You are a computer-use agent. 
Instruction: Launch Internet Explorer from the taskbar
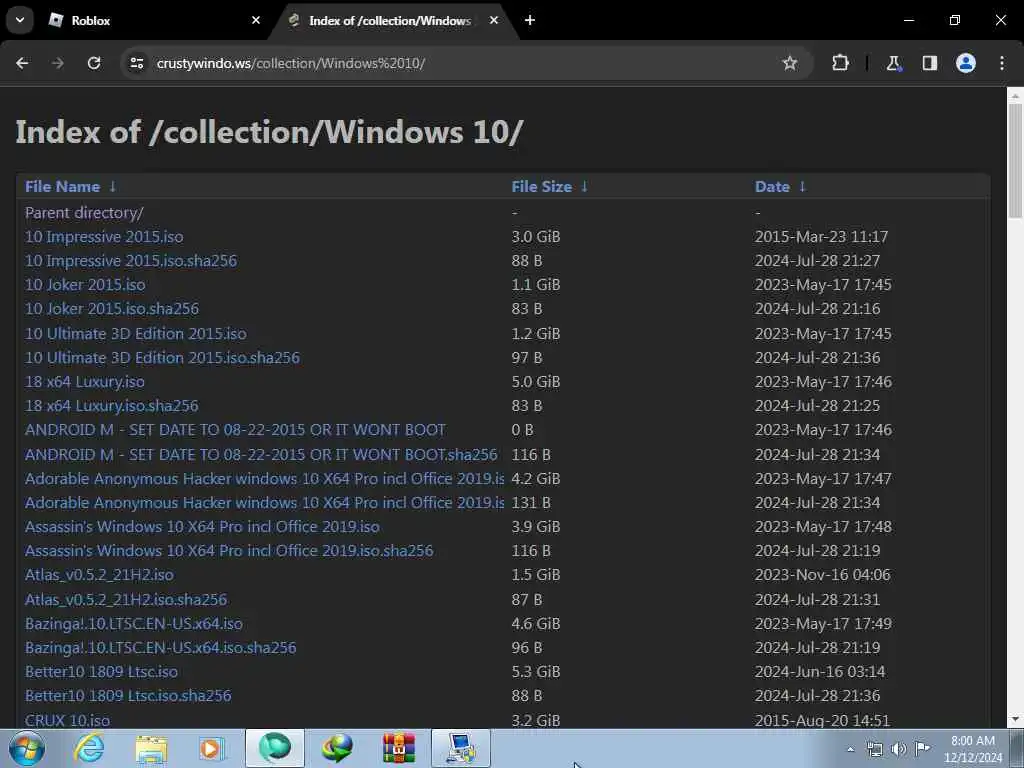click(88, 748)
